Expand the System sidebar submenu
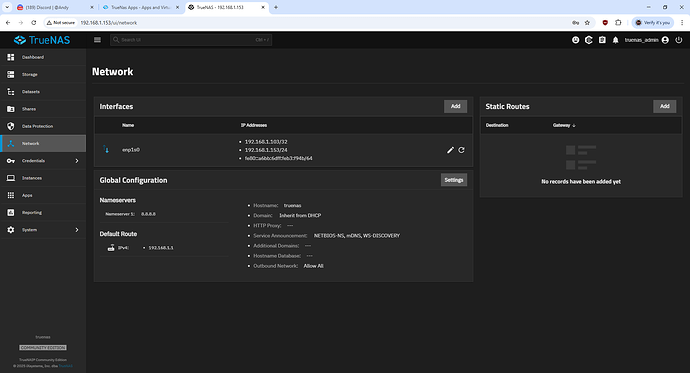 (x=43, y=230)
